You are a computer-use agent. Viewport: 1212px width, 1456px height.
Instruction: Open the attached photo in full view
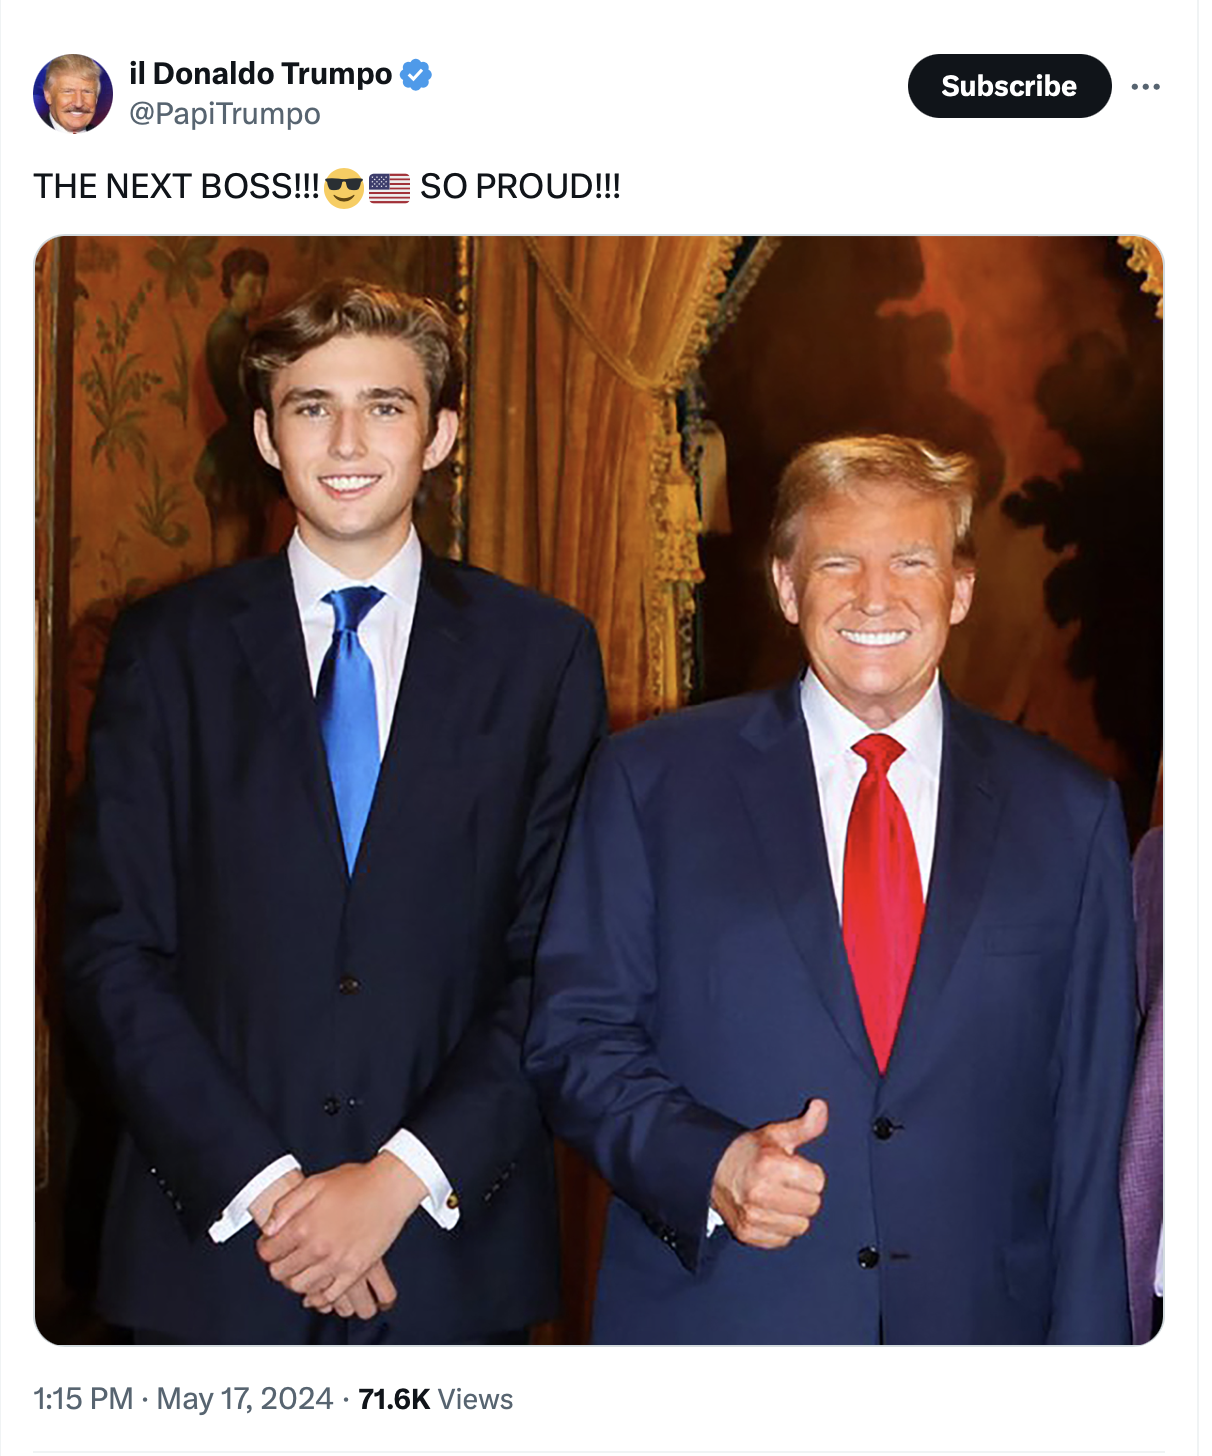point(599,790)
